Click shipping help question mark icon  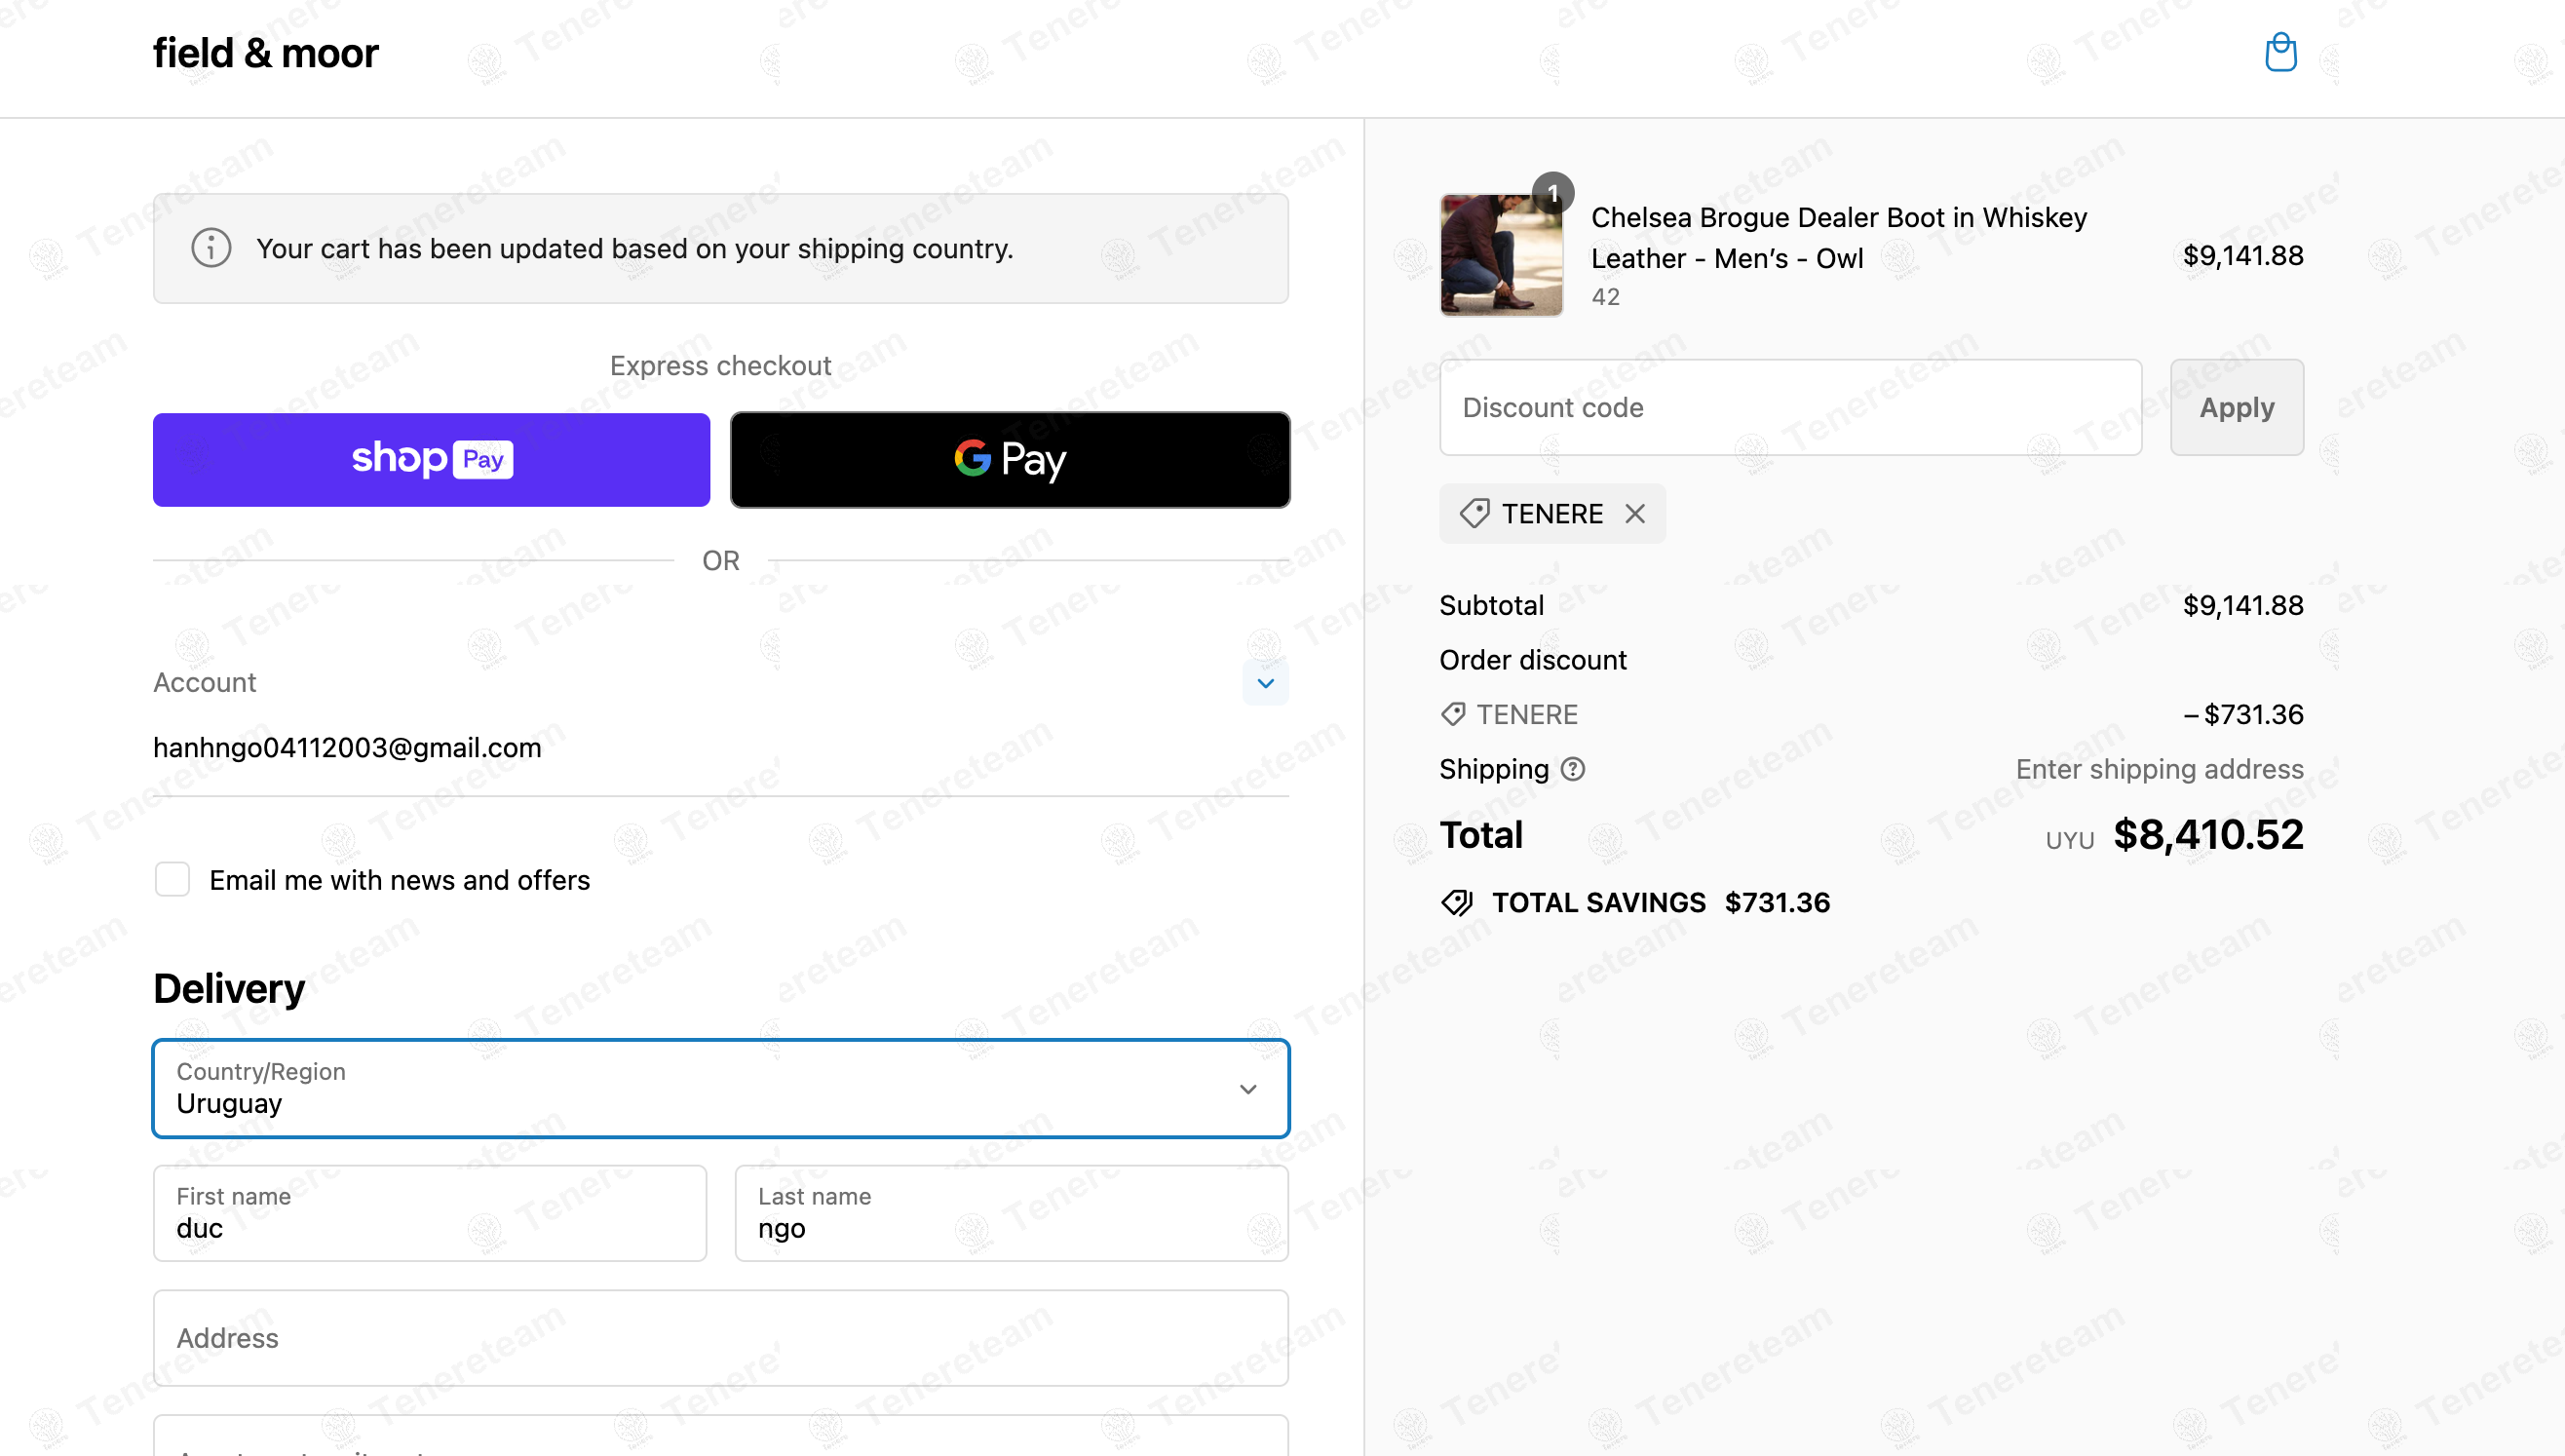(x=1573, y=769)
